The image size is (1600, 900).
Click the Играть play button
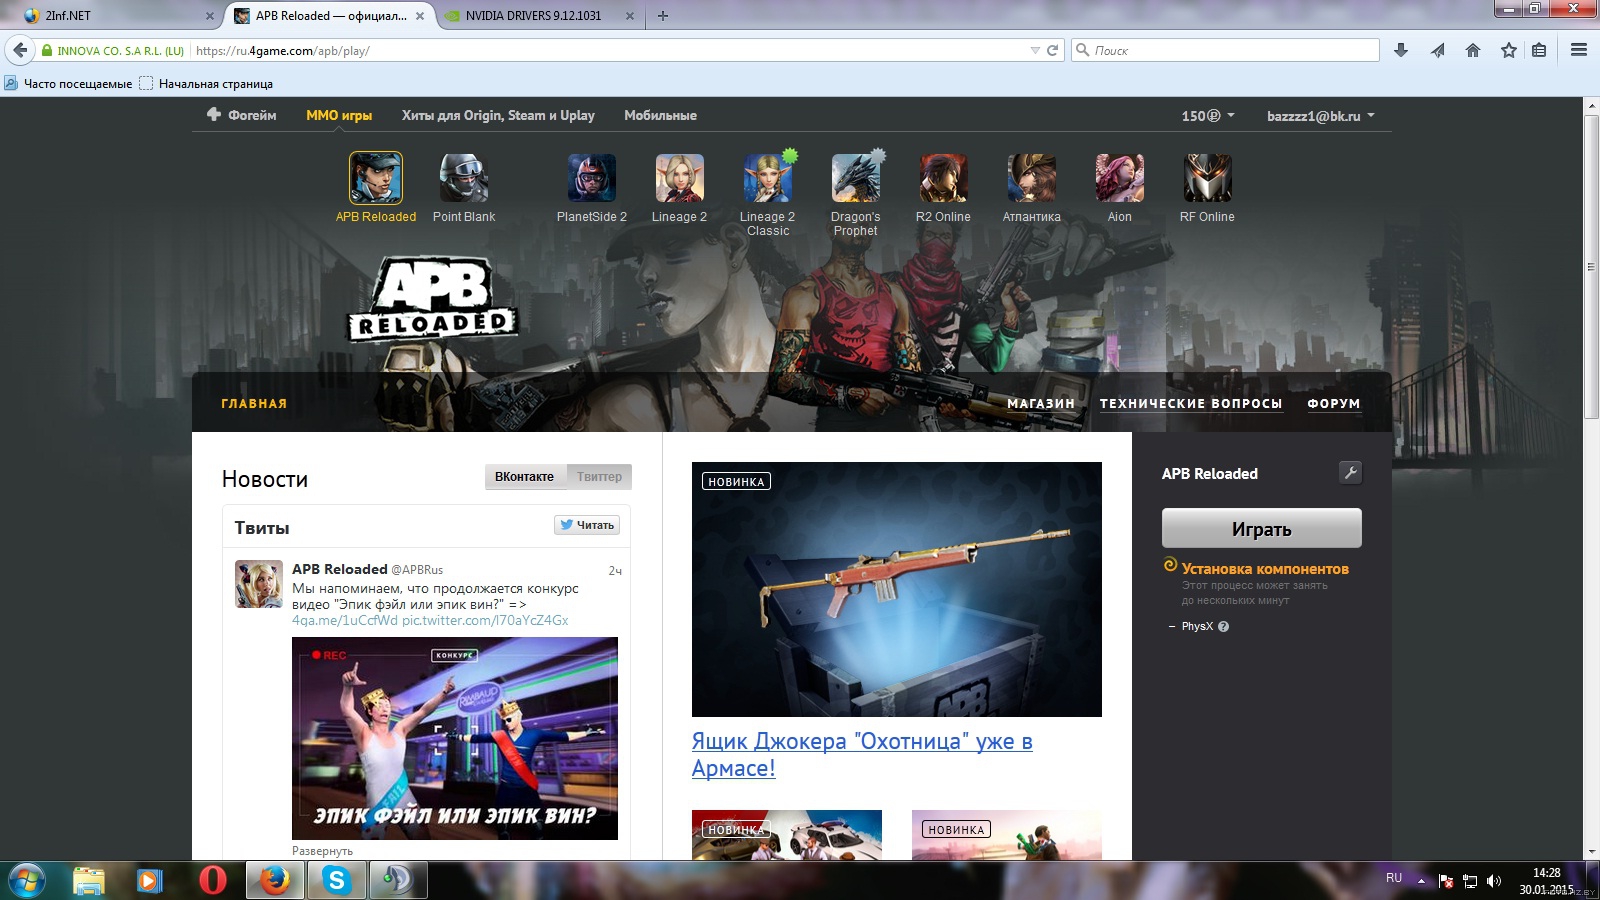(1261, 528)
